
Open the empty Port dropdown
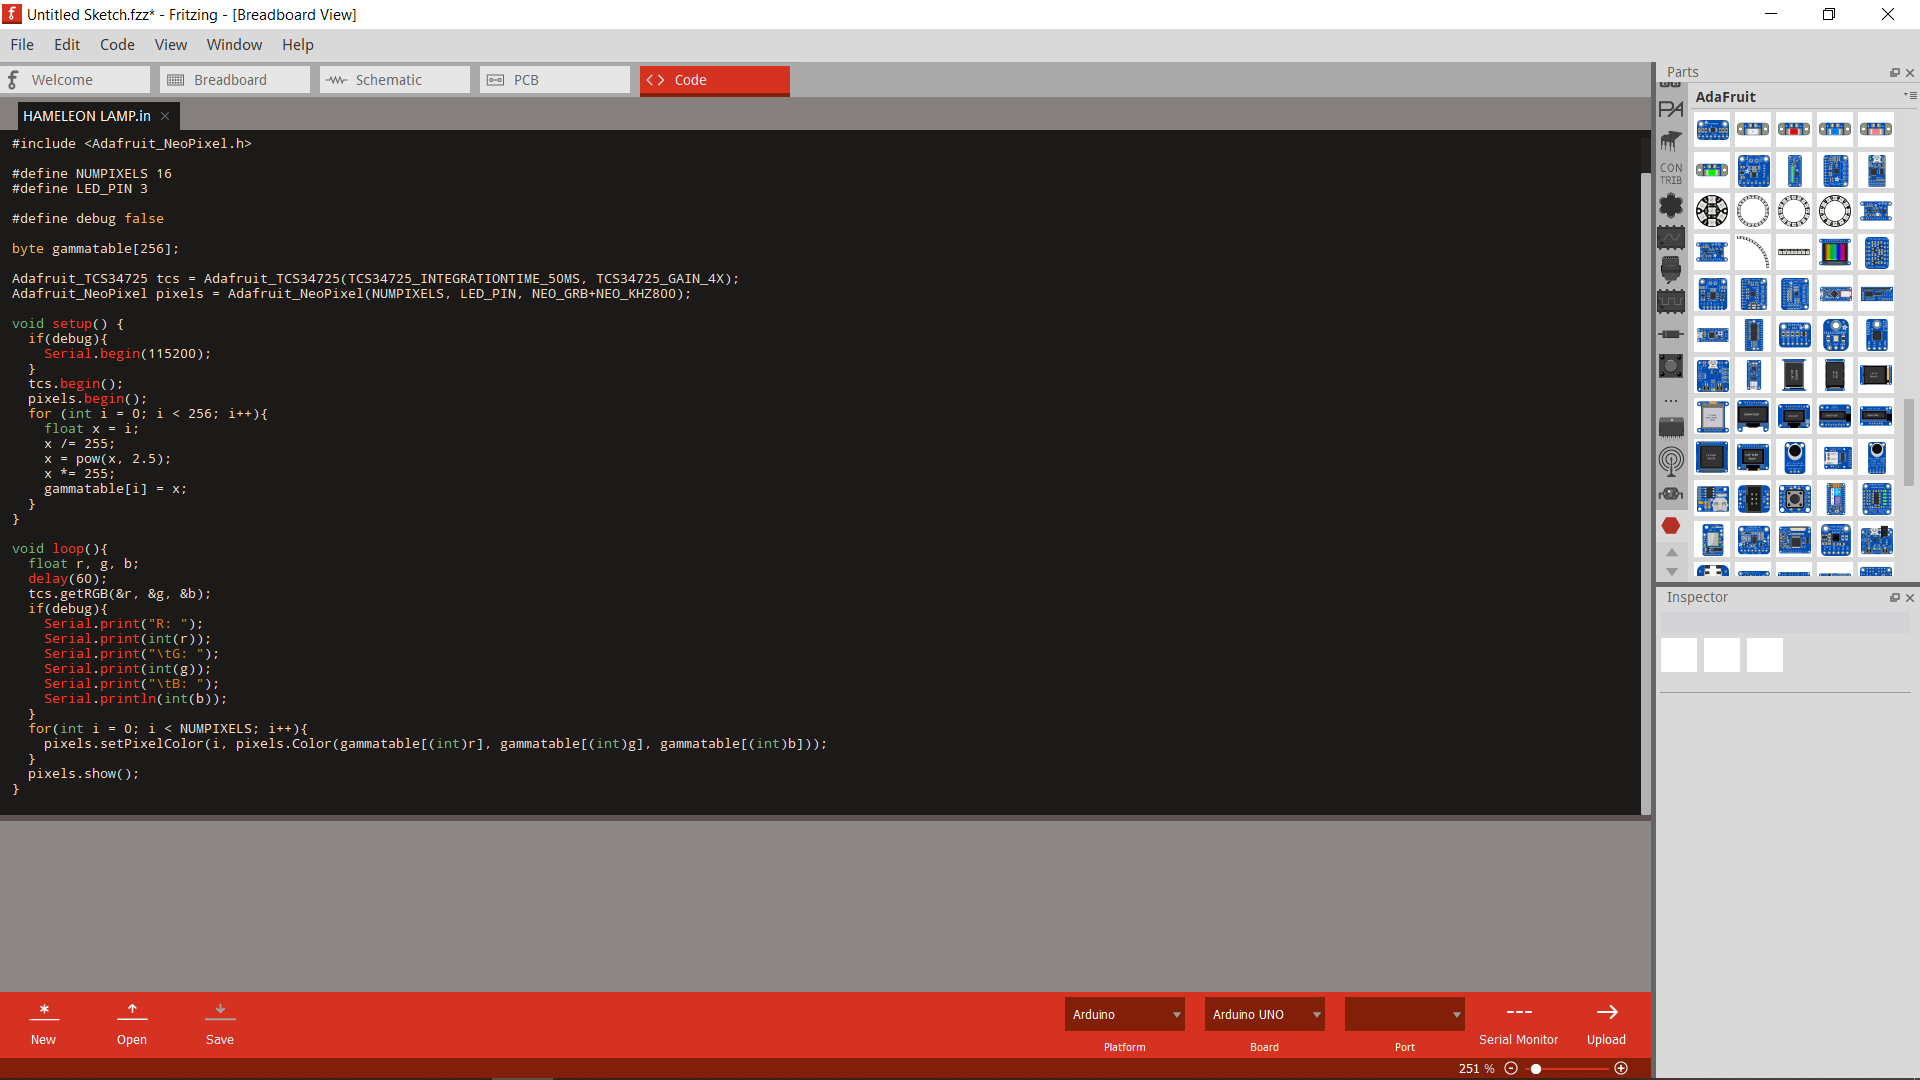1405,1014
